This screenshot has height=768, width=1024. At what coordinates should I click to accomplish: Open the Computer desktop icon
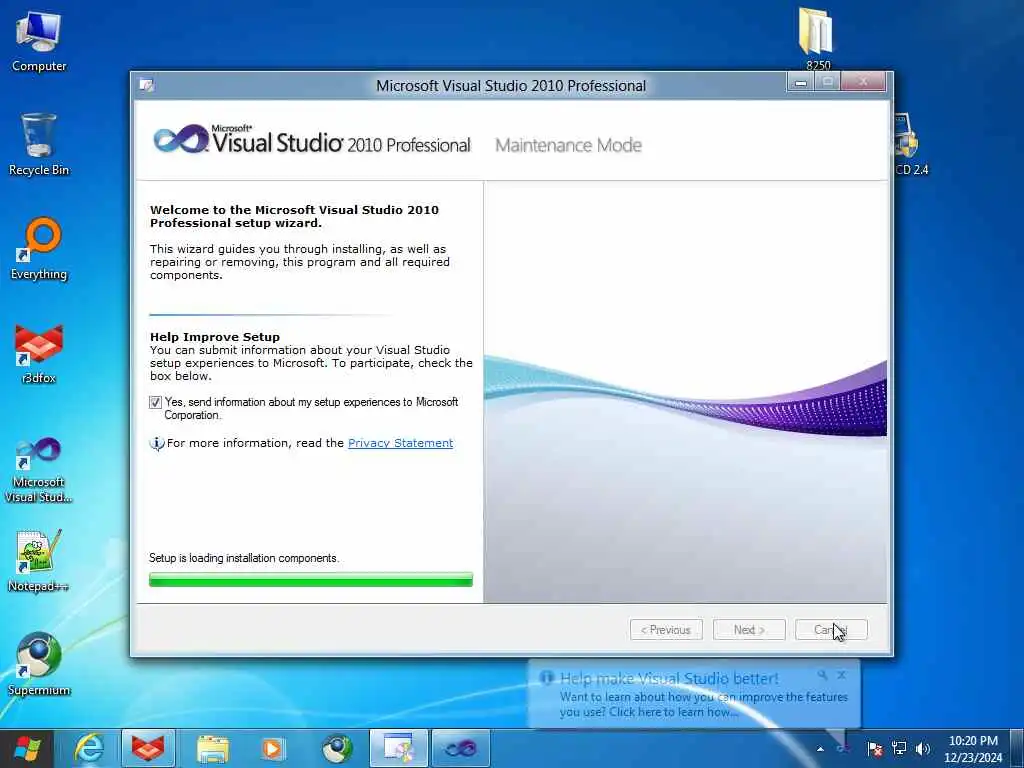coord(39,41)
